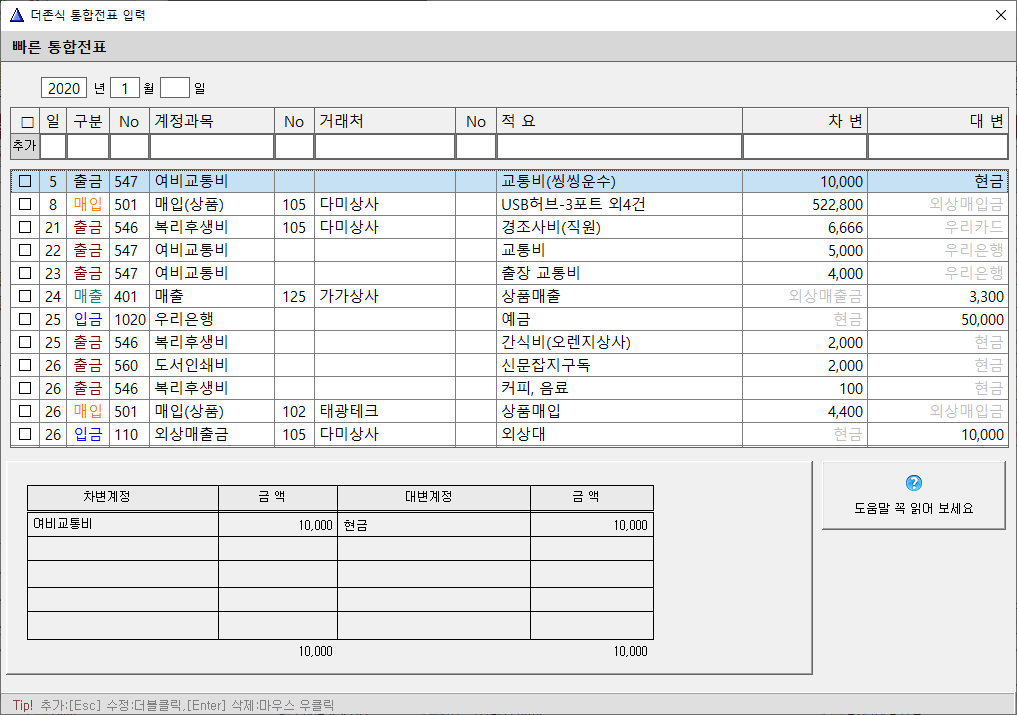
Task: Check the row for 경조사비(직원)
Action: (25, 227)
